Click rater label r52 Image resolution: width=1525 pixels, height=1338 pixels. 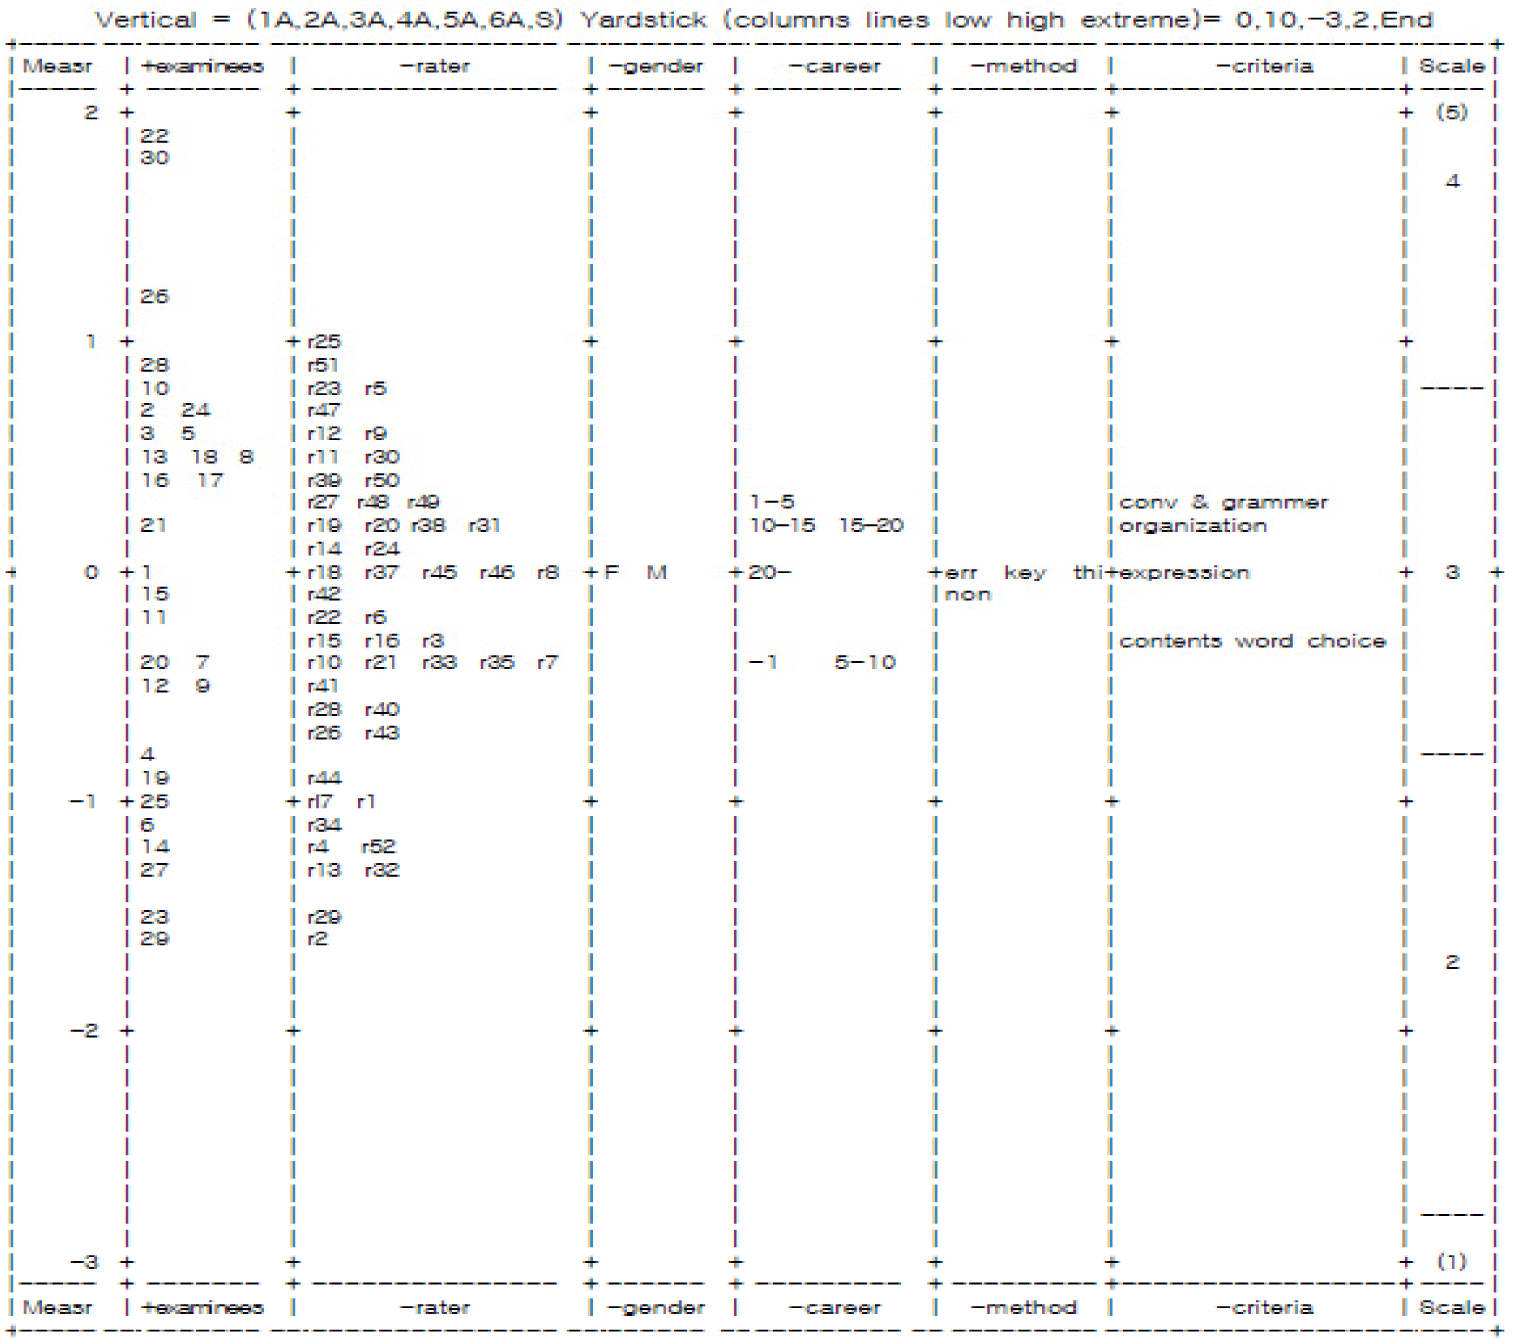pos(379,846)
